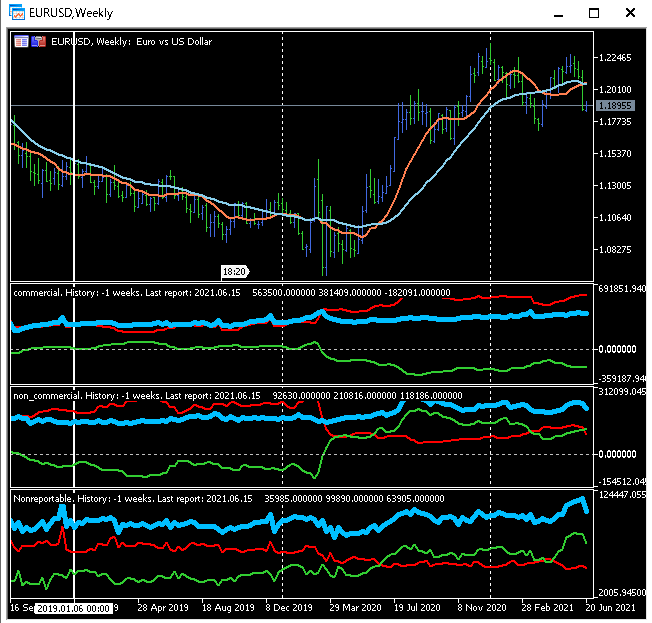
Task: Click the 28 Apr 2019 date label
Action: tap(163, 608)
